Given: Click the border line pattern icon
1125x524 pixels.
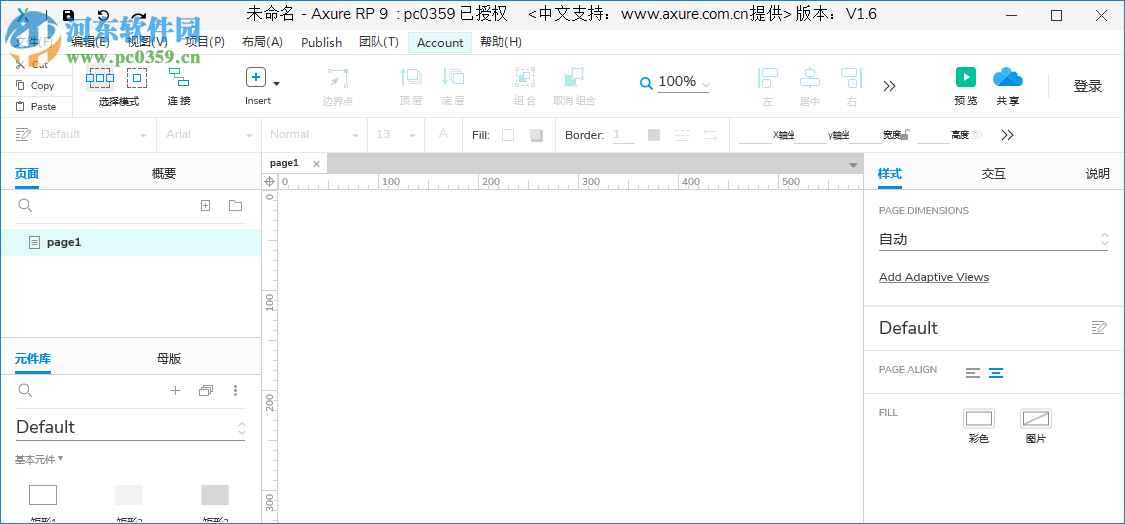Looking at the screenshot, I should 682,135.
